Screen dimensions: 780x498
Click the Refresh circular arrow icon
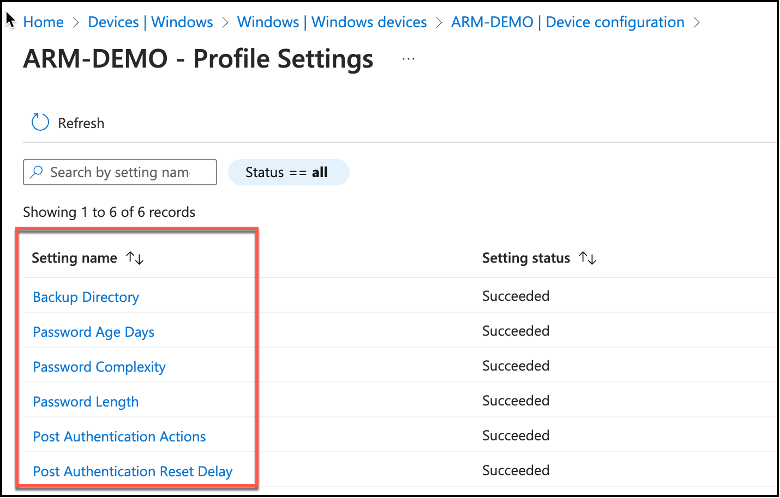40,123
